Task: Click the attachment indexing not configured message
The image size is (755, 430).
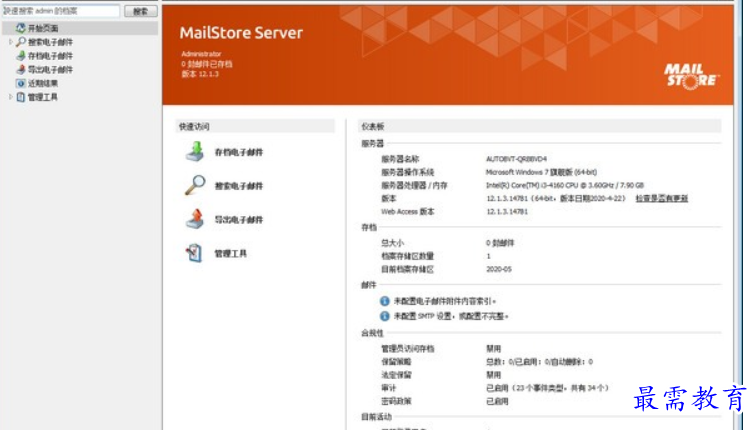Action: [x=445, y=301]
